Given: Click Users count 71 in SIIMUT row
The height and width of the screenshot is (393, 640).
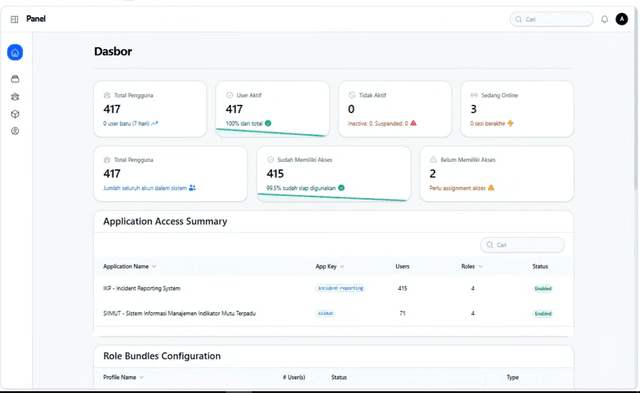Looking at the screenshot, I should tap(402, 313).
